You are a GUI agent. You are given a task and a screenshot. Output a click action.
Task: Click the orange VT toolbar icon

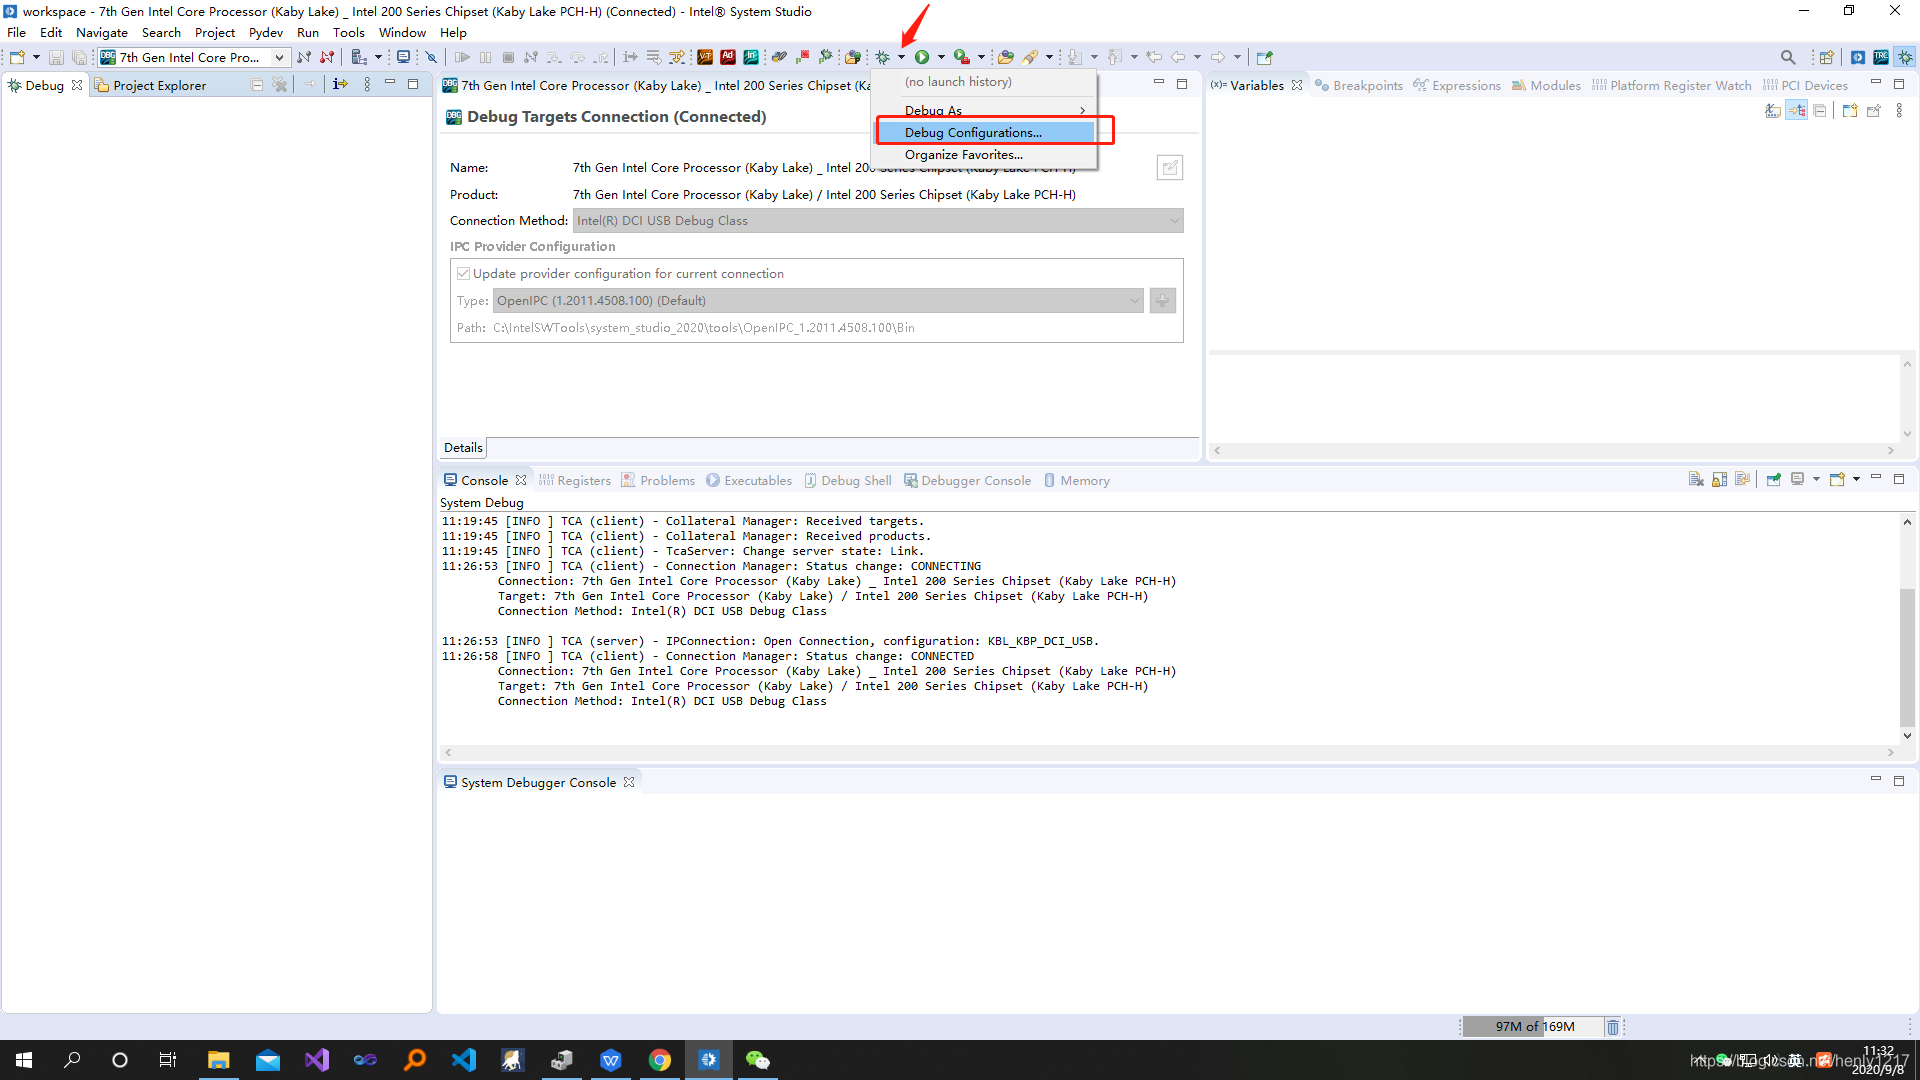point(705,57)
